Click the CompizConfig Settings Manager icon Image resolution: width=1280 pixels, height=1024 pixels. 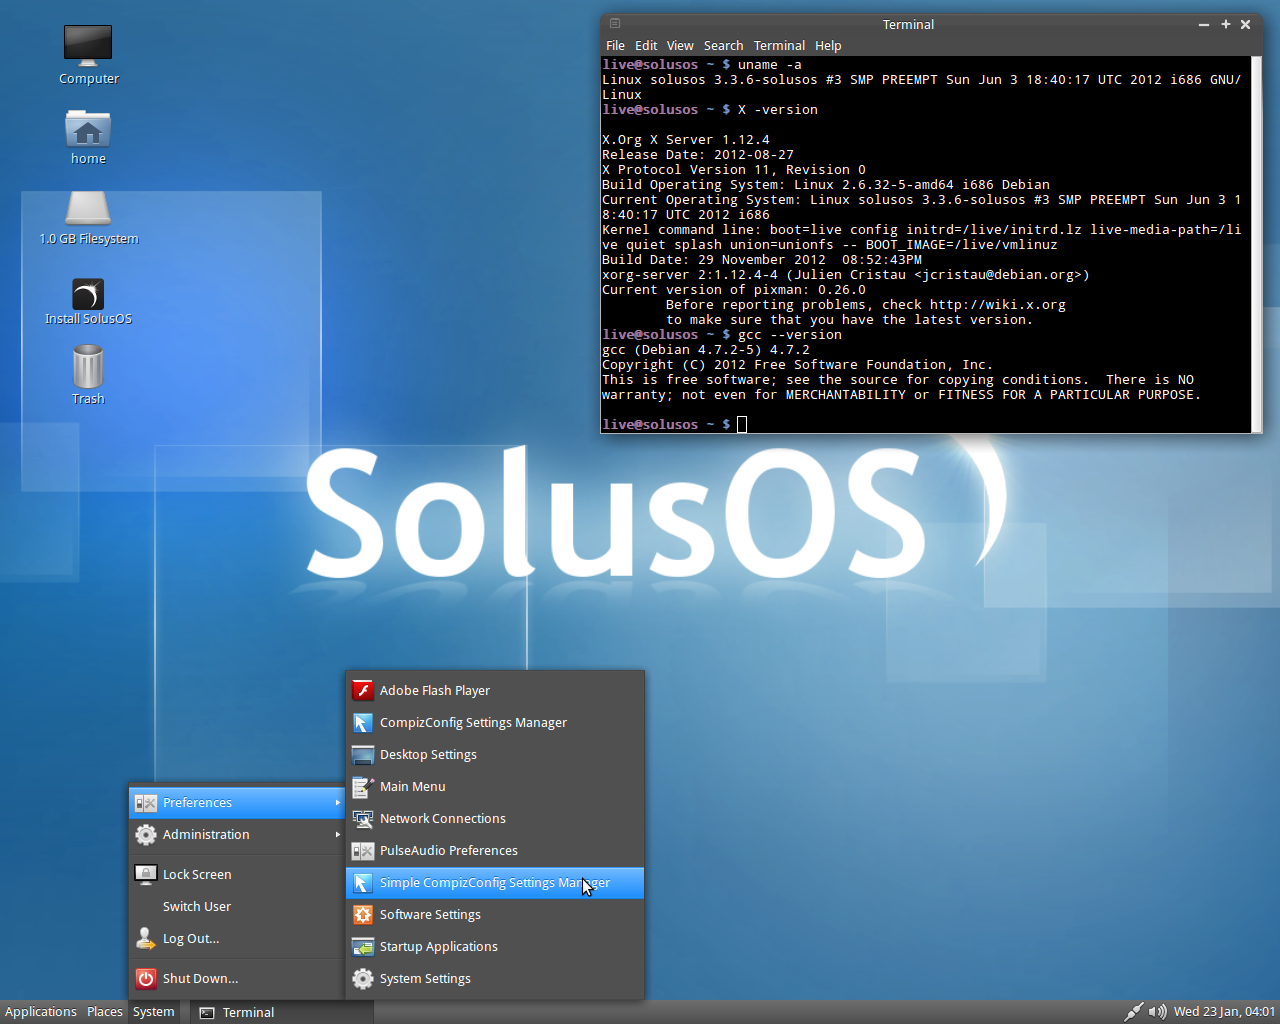click(x=363, y=722)
